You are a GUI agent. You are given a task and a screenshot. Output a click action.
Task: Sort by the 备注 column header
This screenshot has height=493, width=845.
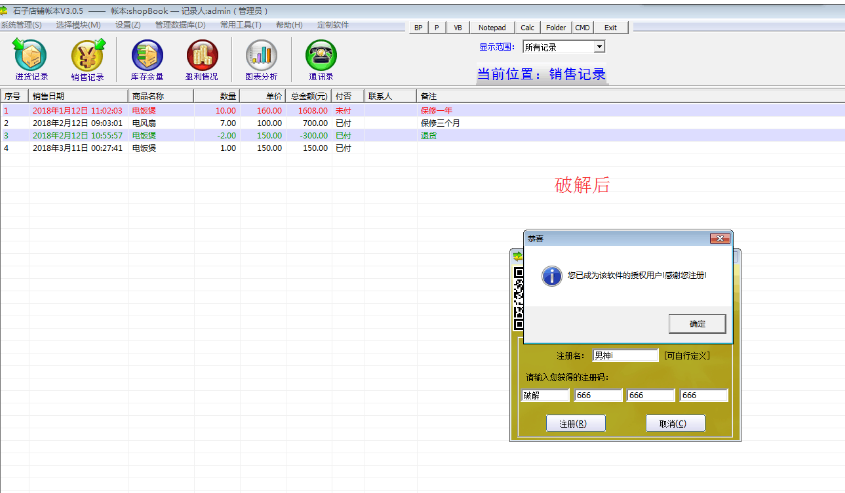[631, 96]
